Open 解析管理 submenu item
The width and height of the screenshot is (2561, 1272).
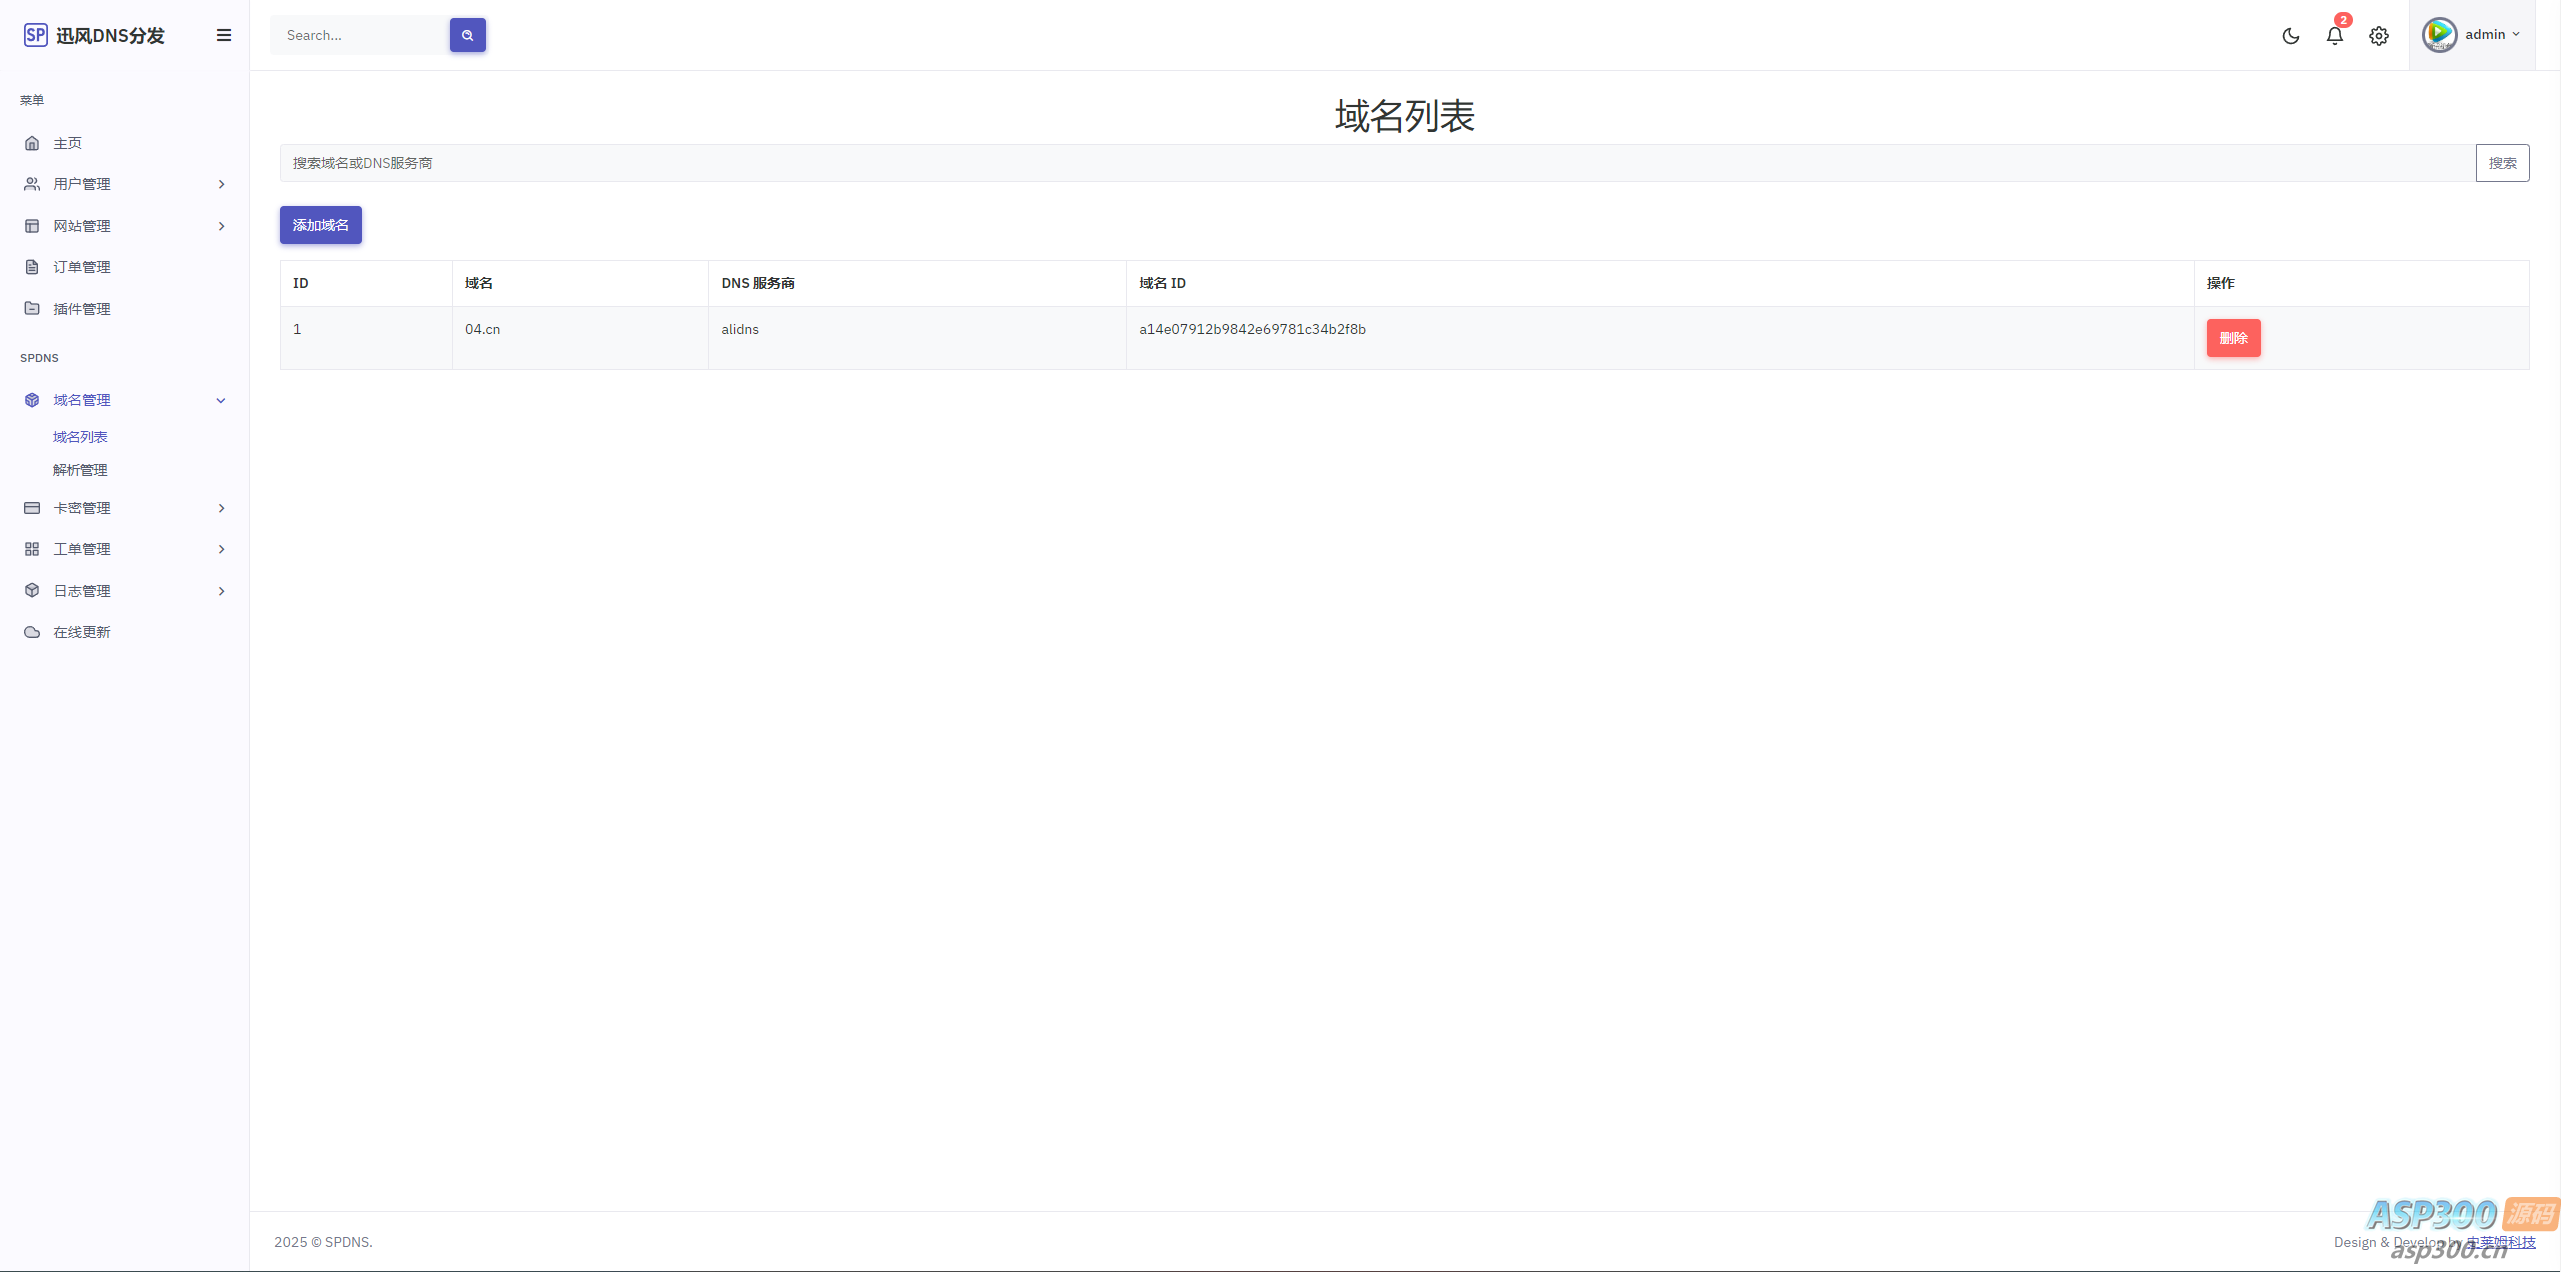tap(80, 470)
